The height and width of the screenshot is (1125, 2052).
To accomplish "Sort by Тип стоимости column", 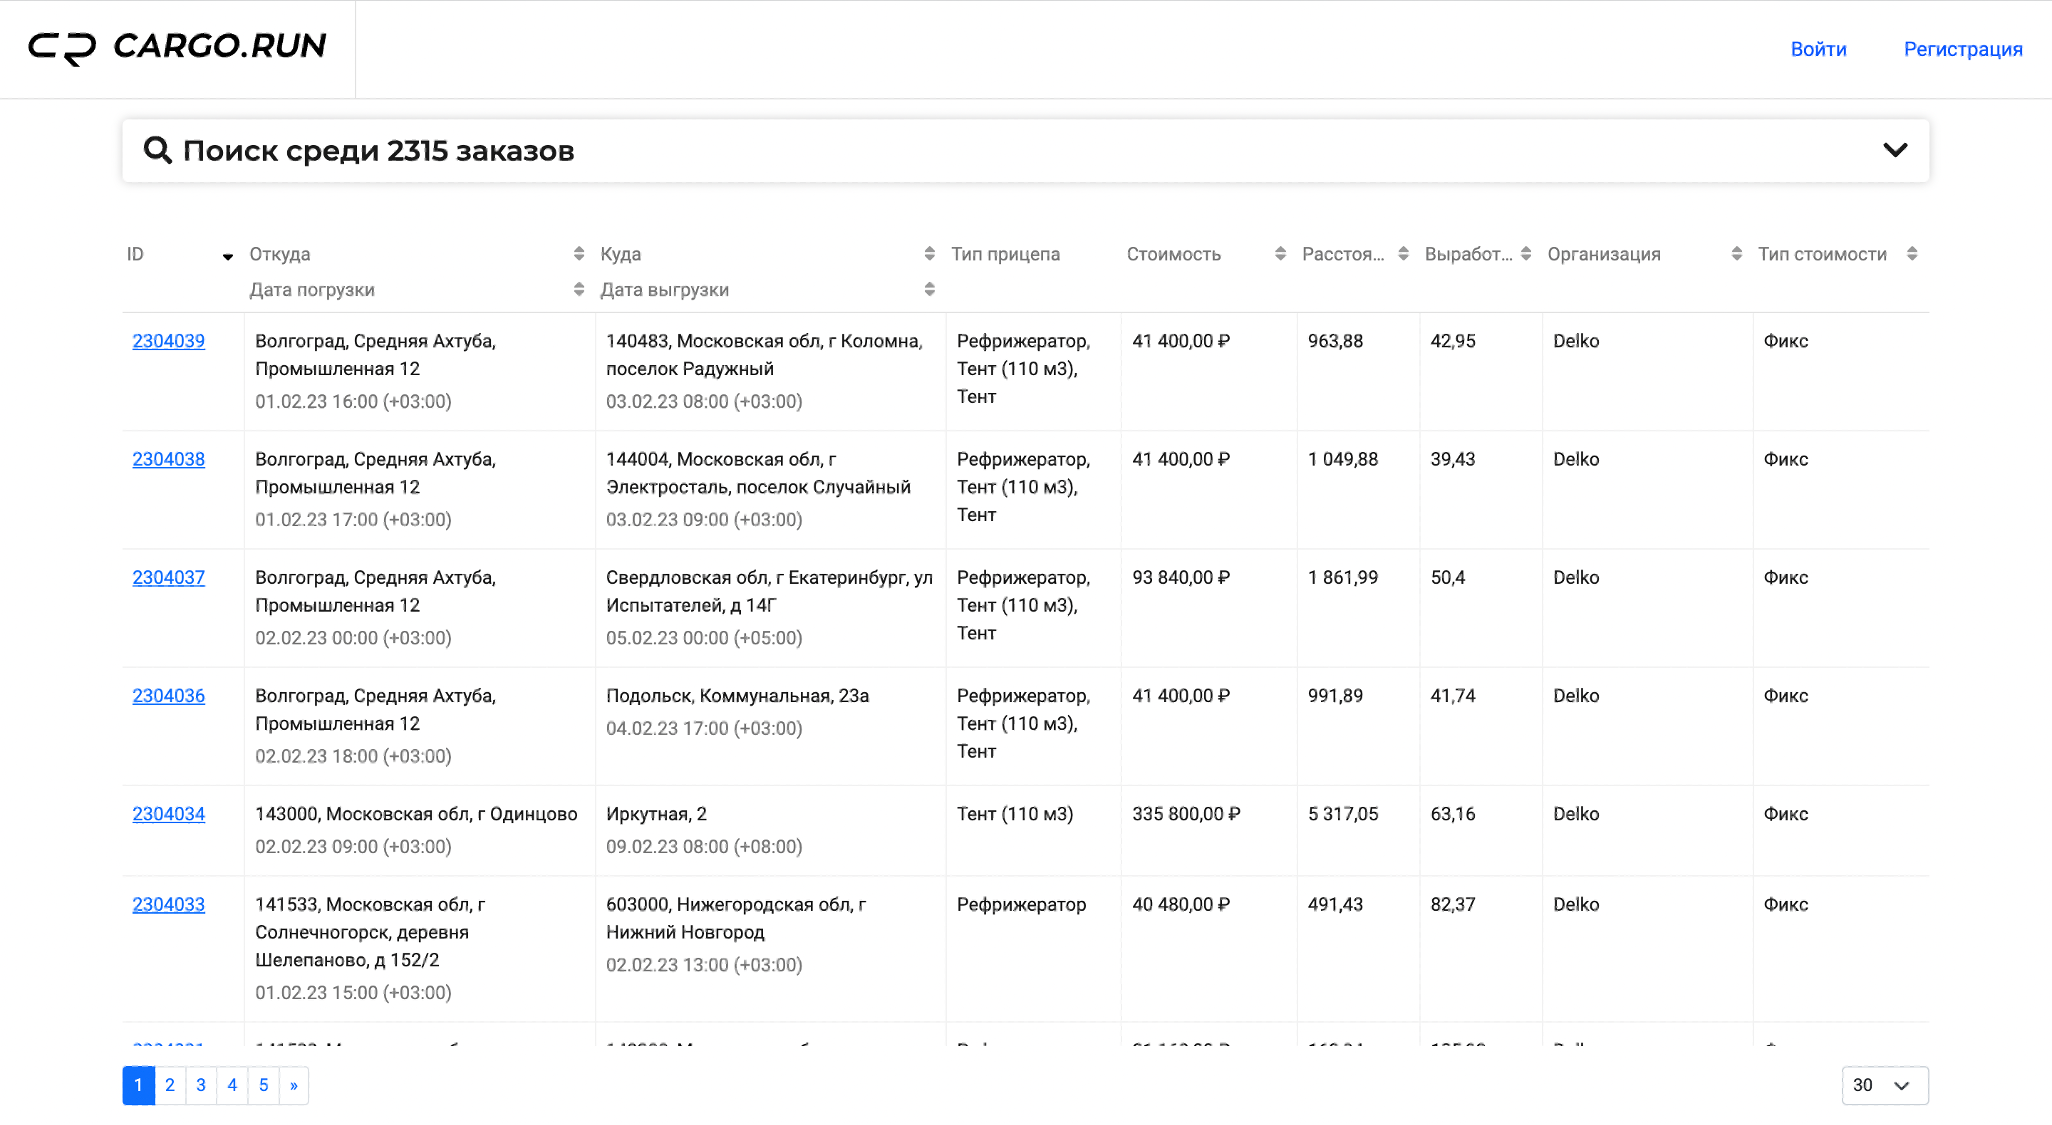I will [x=1912, y=254].
